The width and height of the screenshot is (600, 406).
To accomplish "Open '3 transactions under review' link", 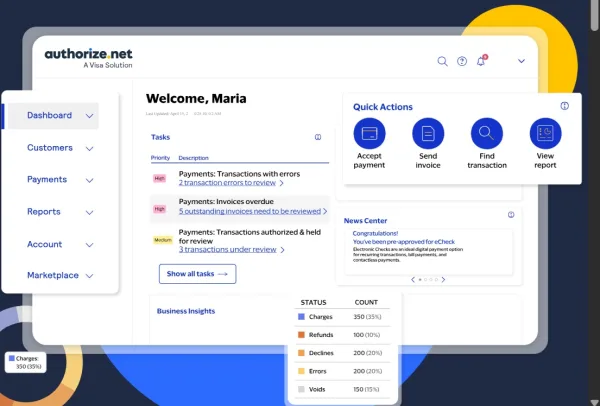I will pos(228,249).
